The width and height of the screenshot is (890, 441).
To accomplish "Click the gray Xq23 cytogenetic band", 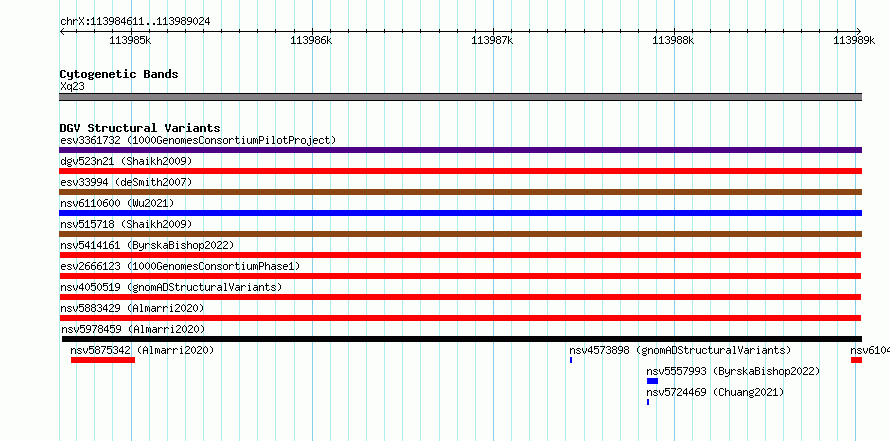I will pos(460,97).
